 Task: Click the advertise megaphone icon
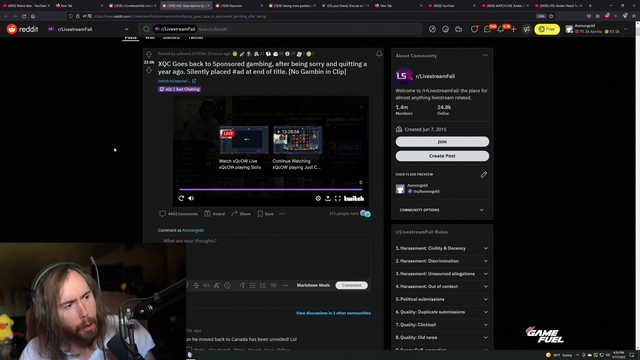[x=527, y=29]
